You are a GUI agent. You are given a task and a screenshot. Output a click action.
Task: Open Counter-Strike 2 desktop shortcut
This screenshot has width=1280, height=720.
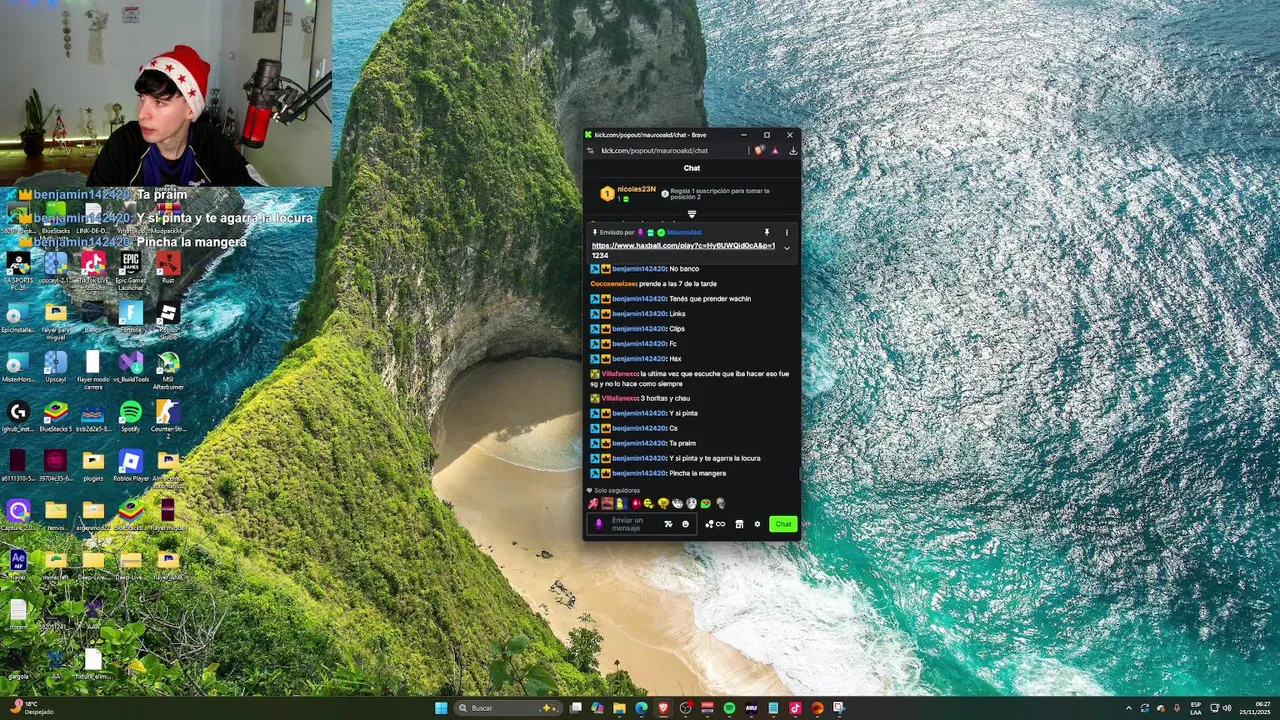pyautogui.click(x=168, y=419)
